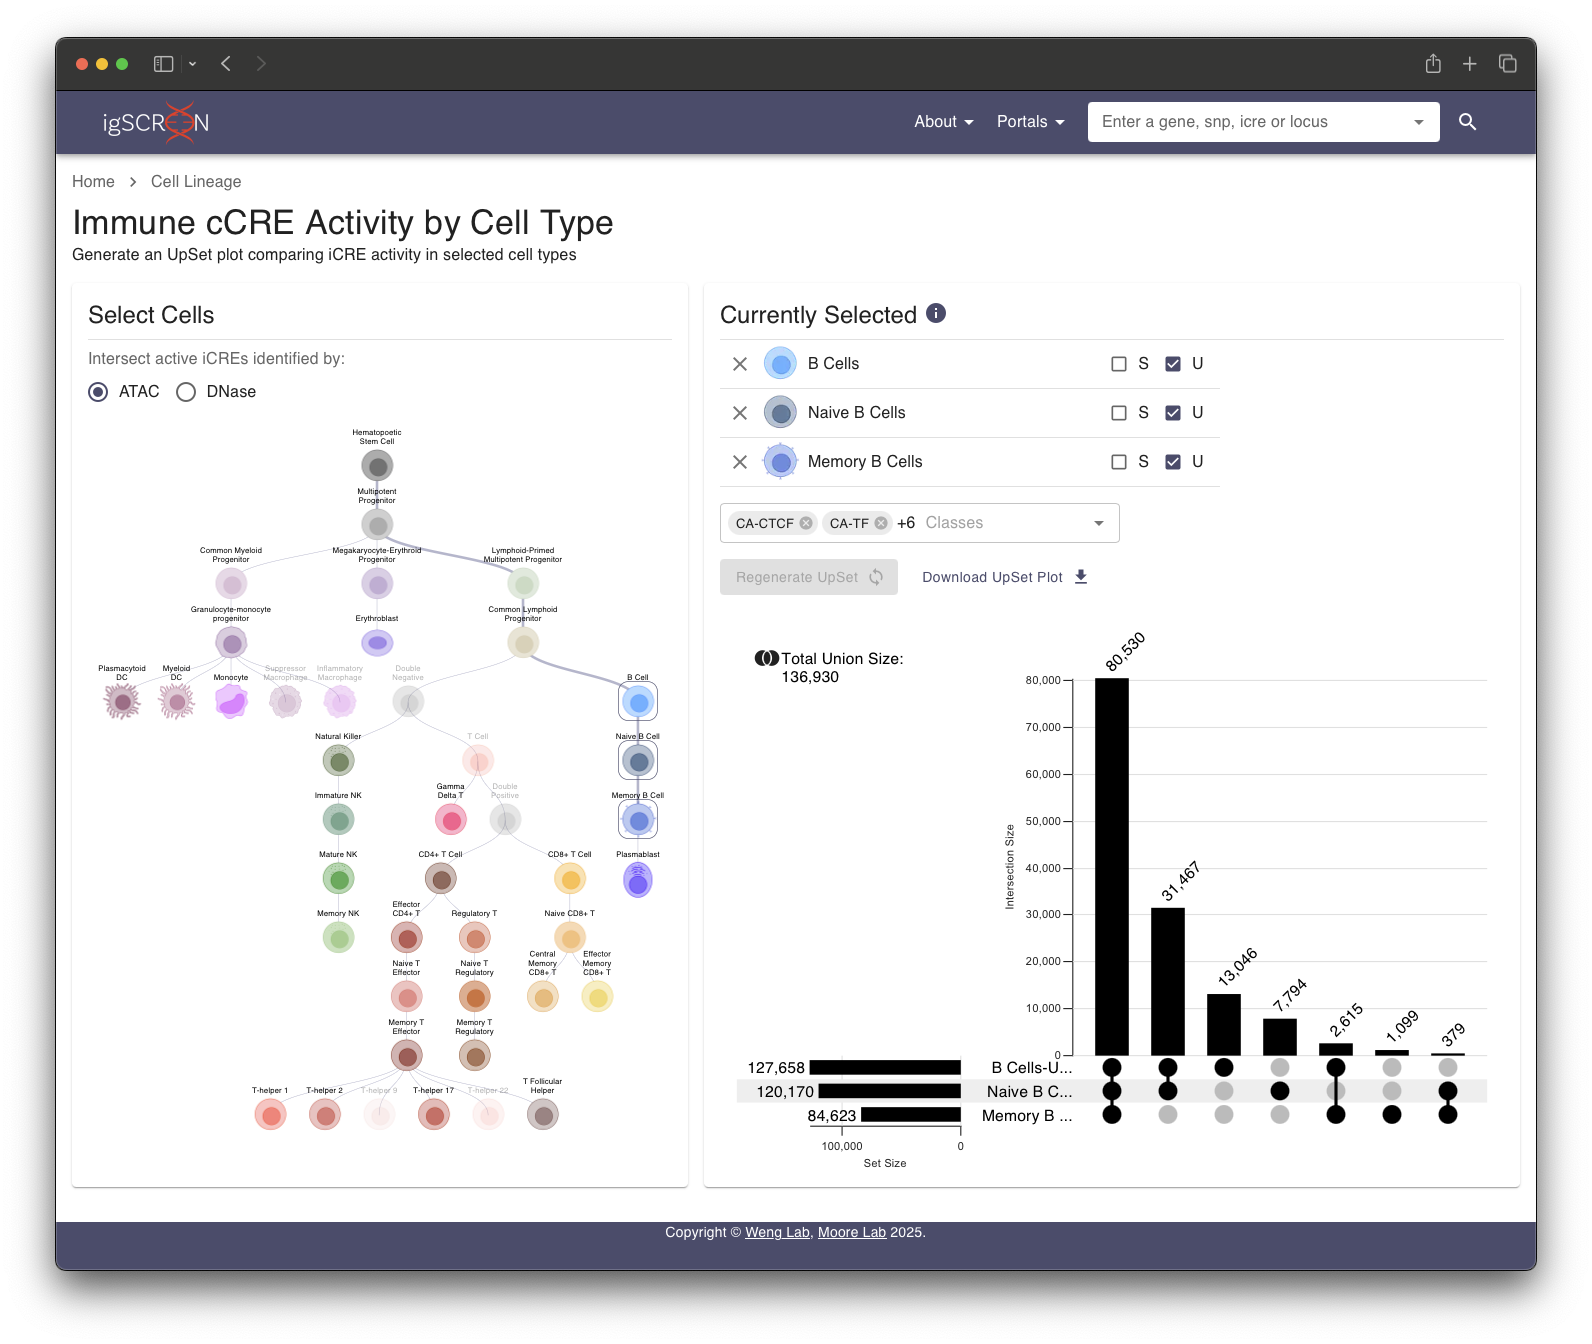Image resolution: width=1592 pixels, height=1344 pixels.
Task: Click the 80,530 intersection bar
Action: click(1111, 866)
